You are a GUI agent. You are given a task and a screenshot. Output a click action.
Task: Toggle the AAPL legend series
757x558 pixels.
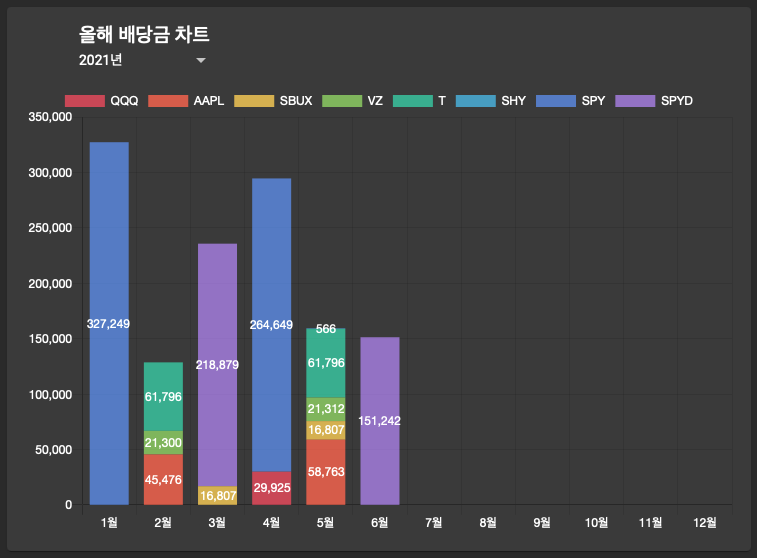[186, 101]
